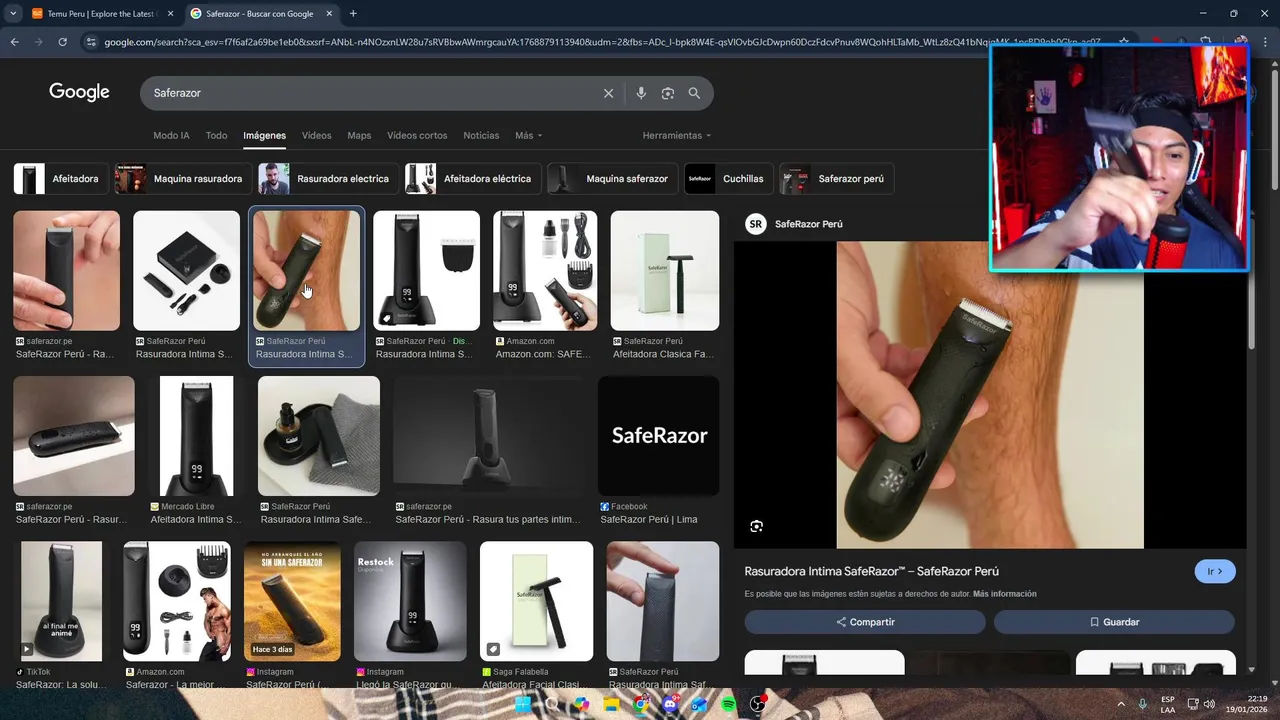Open the Facebook SafeRazor logo thumbnail
This screenshot has width=1280, height=720.
coord(659,436)
